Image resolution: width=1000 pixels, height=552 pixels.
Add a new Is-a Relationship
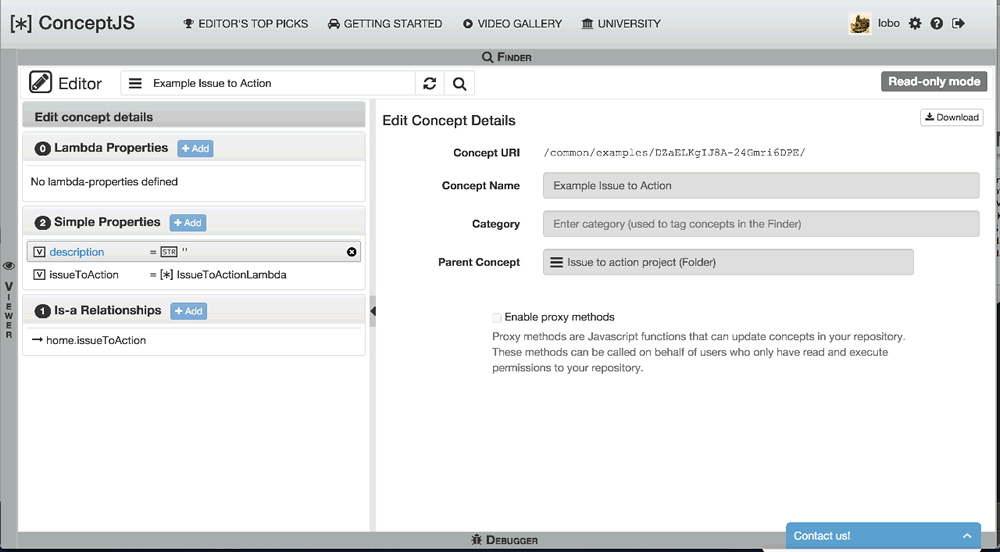click(189, 311)
